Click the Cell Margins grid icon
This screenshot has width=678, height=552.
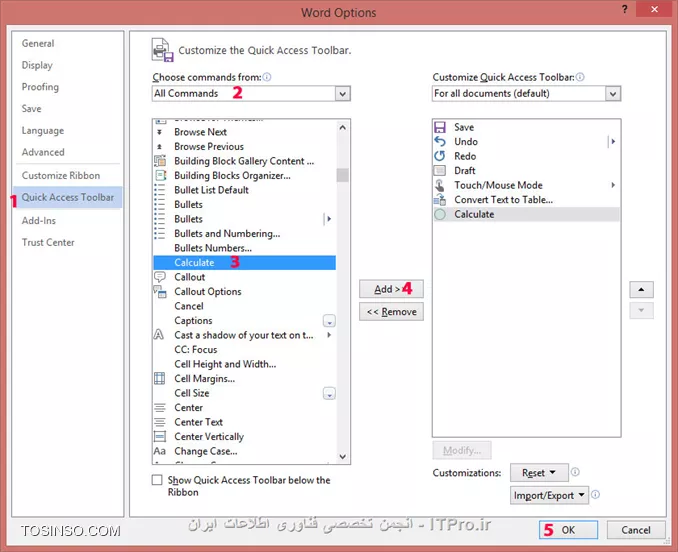tap(160, 378)
